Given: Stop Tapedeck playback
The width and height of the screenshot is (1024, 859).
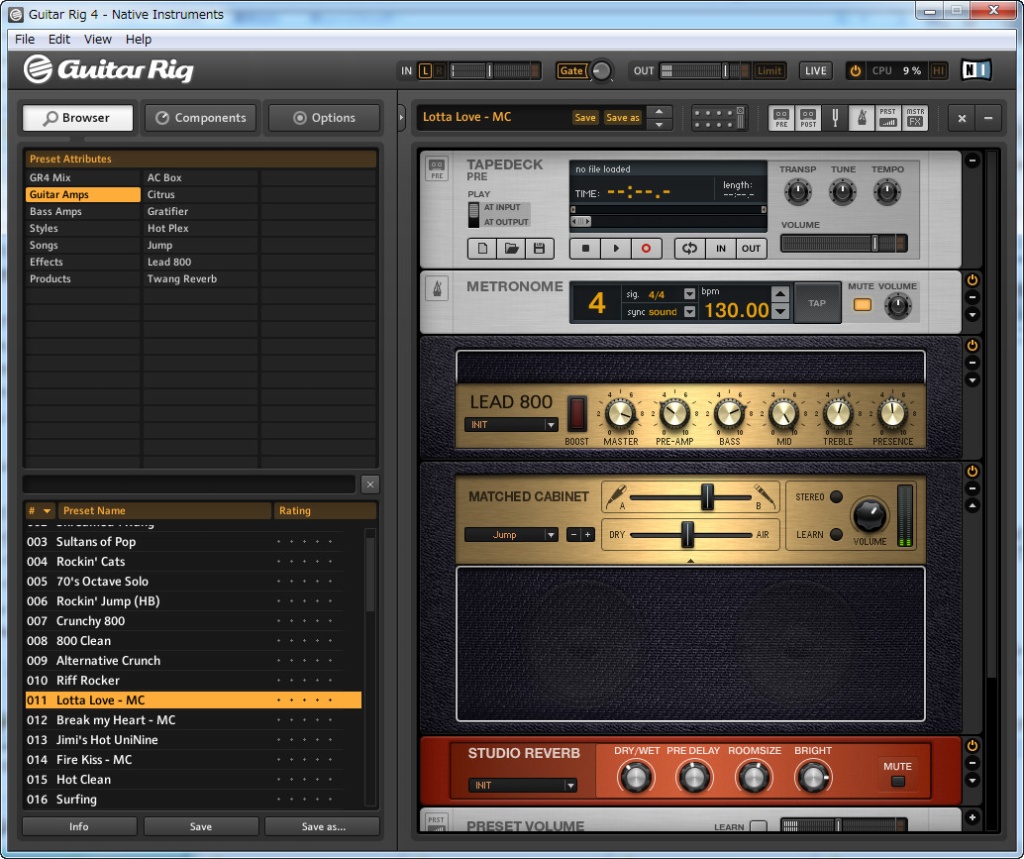Looking at the screenshot, I should click(585, 248).
